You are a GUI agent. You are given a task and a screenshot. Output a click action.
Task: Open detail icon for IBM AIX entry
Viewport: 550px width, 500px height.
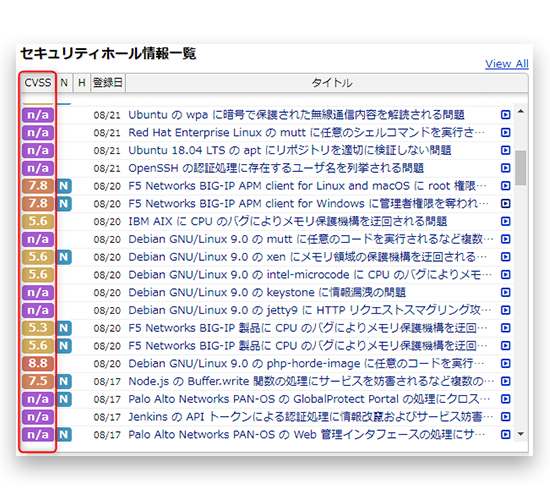pos(505,221)
